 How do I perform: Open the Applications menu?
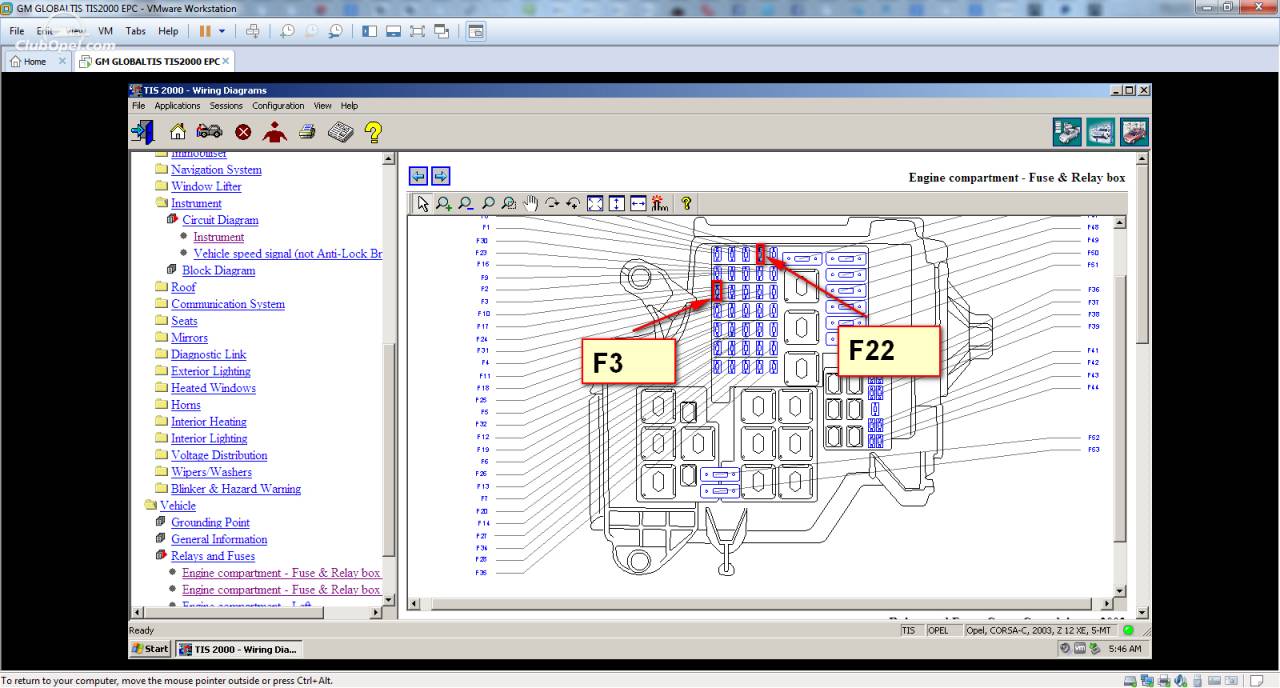(x=177, y=105)
